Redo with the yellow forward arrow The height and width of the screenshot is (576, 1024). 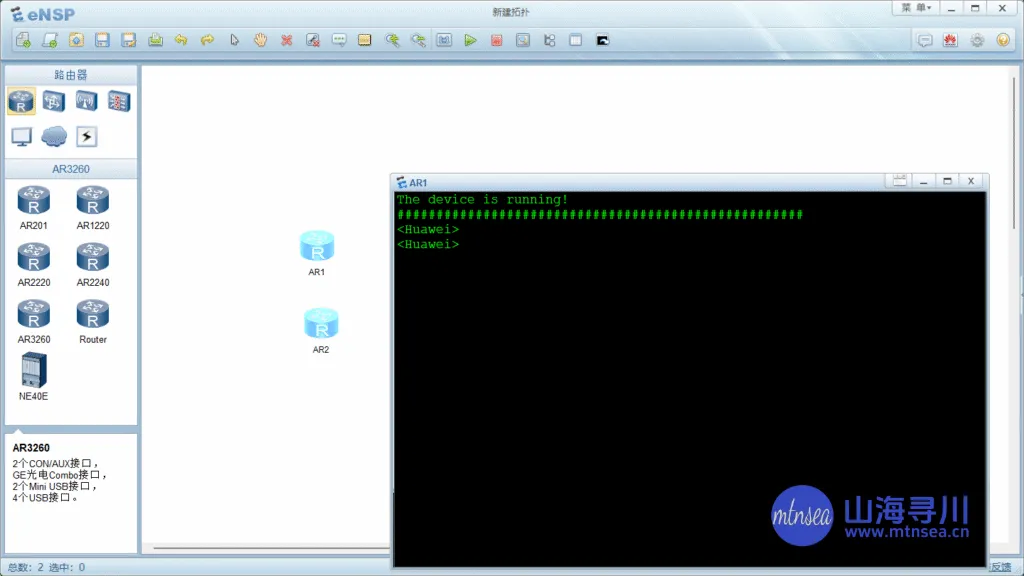coord(207,40)
